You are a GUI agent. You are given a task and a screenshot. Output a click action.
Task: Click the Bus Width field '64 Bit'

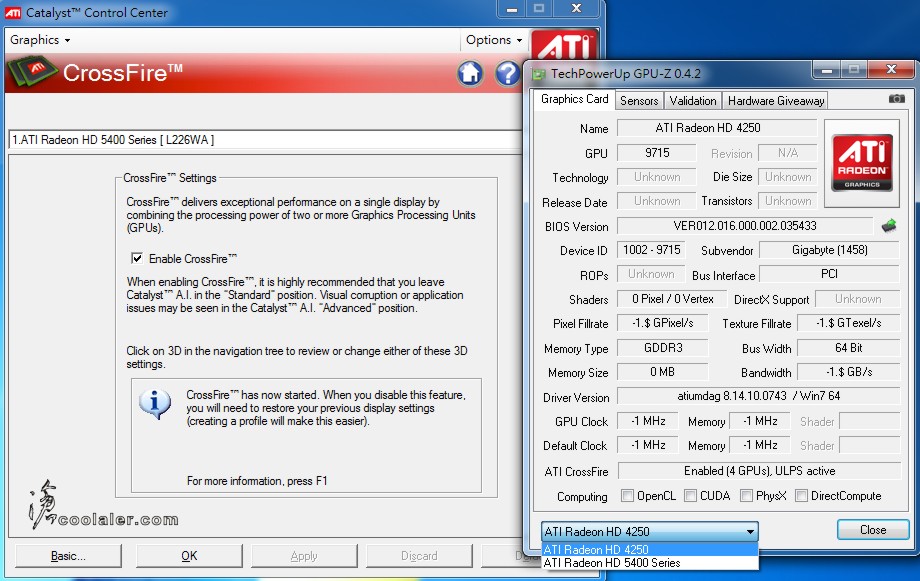[x=848, y=348]
